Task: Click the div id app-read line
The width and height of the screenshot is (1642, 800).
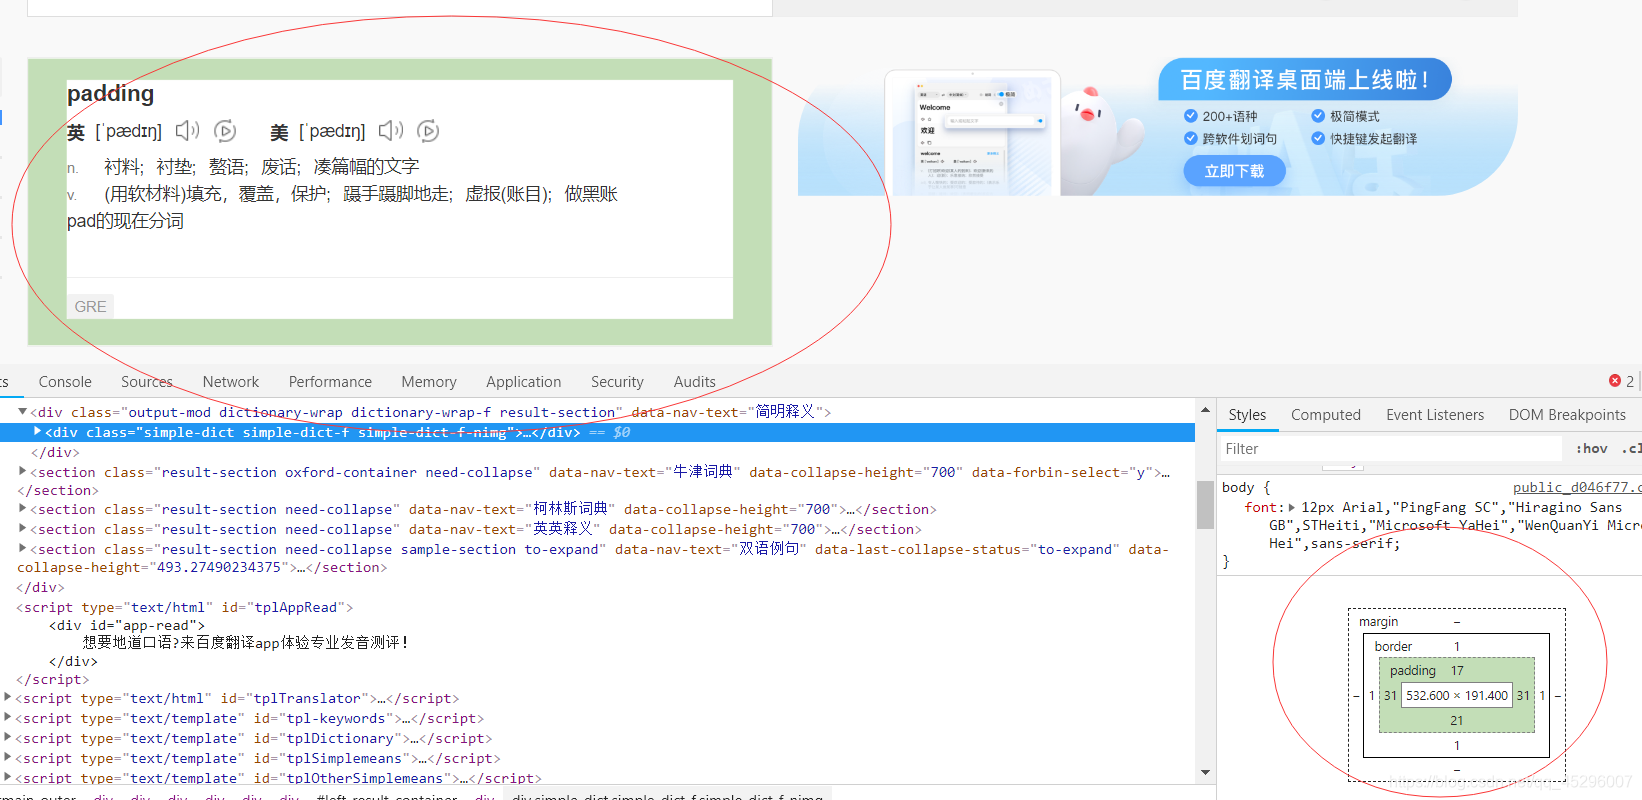Action: pos(127,625)
